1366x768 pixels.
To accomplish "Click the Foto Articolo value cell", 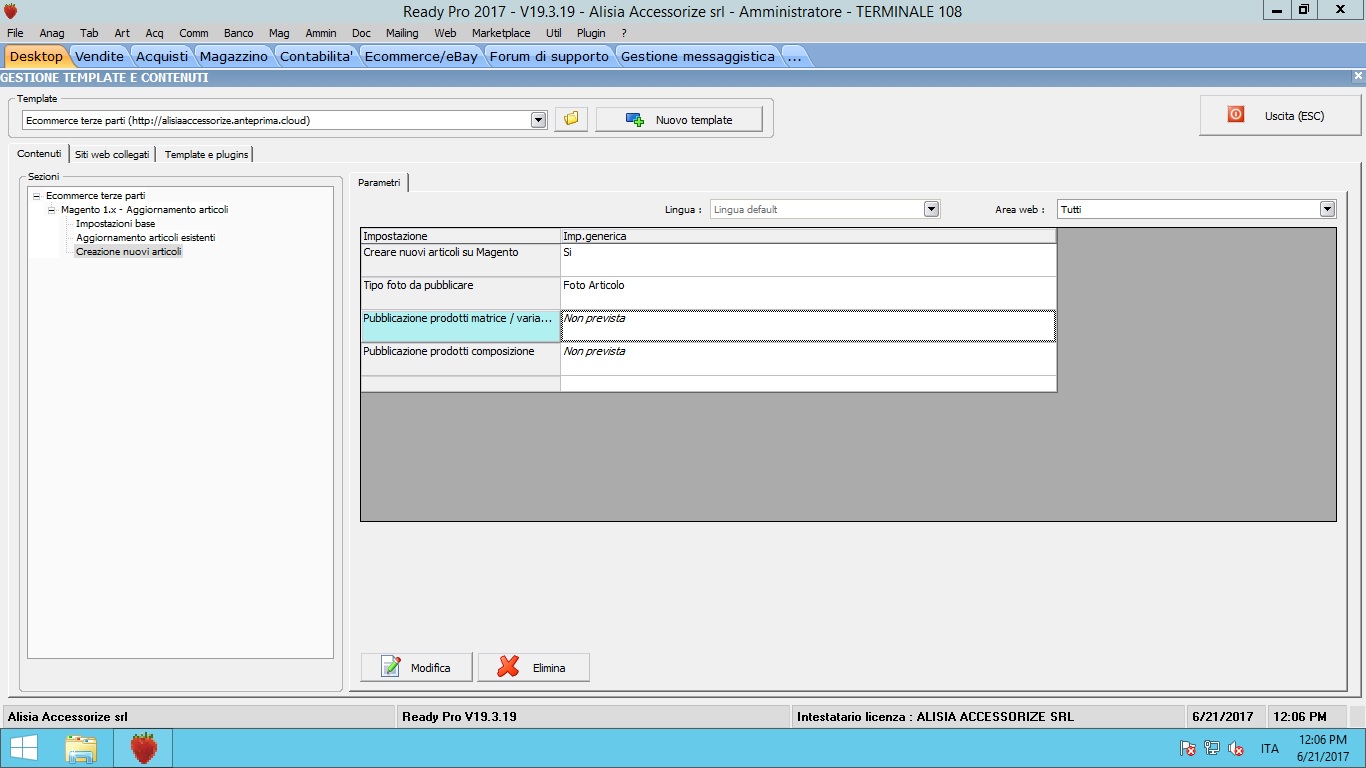I will click(x=808, y=293).
